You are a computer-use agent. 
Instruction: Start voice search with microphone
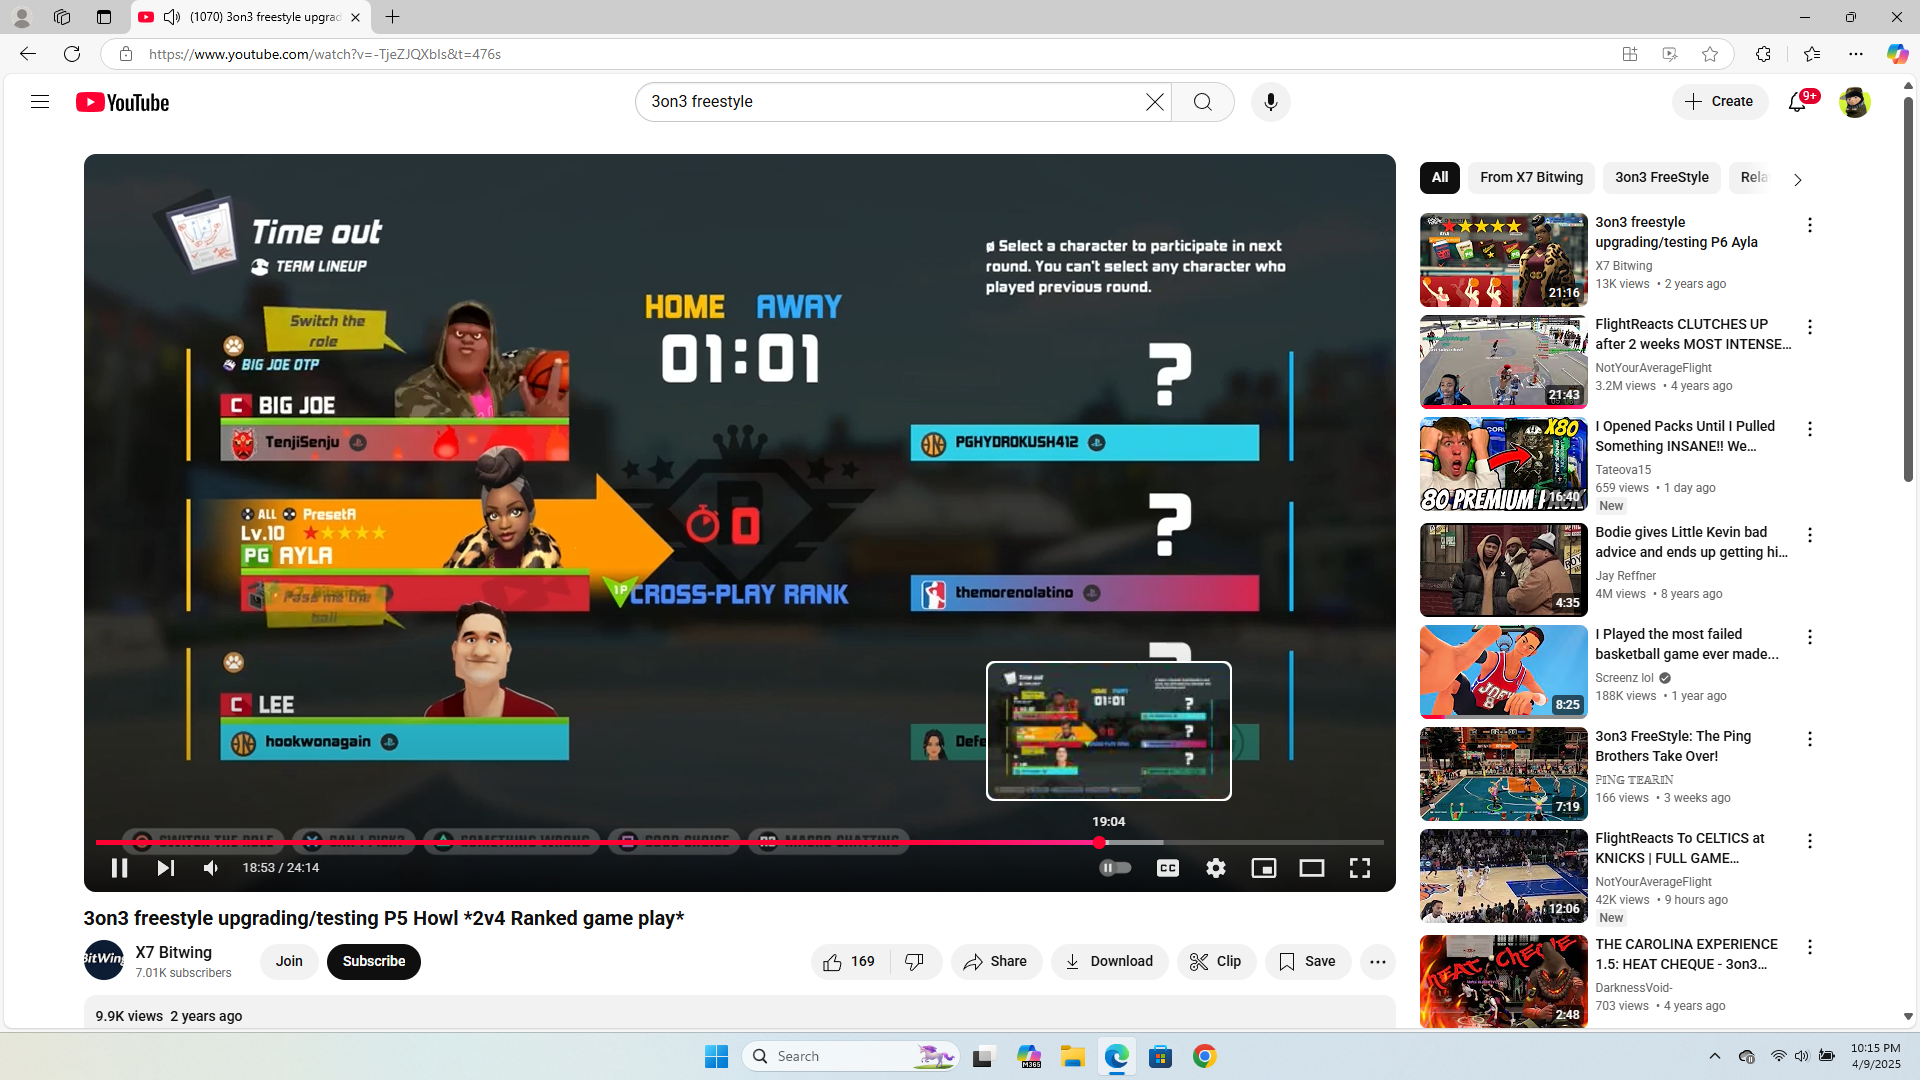[x=1271, y=102]
